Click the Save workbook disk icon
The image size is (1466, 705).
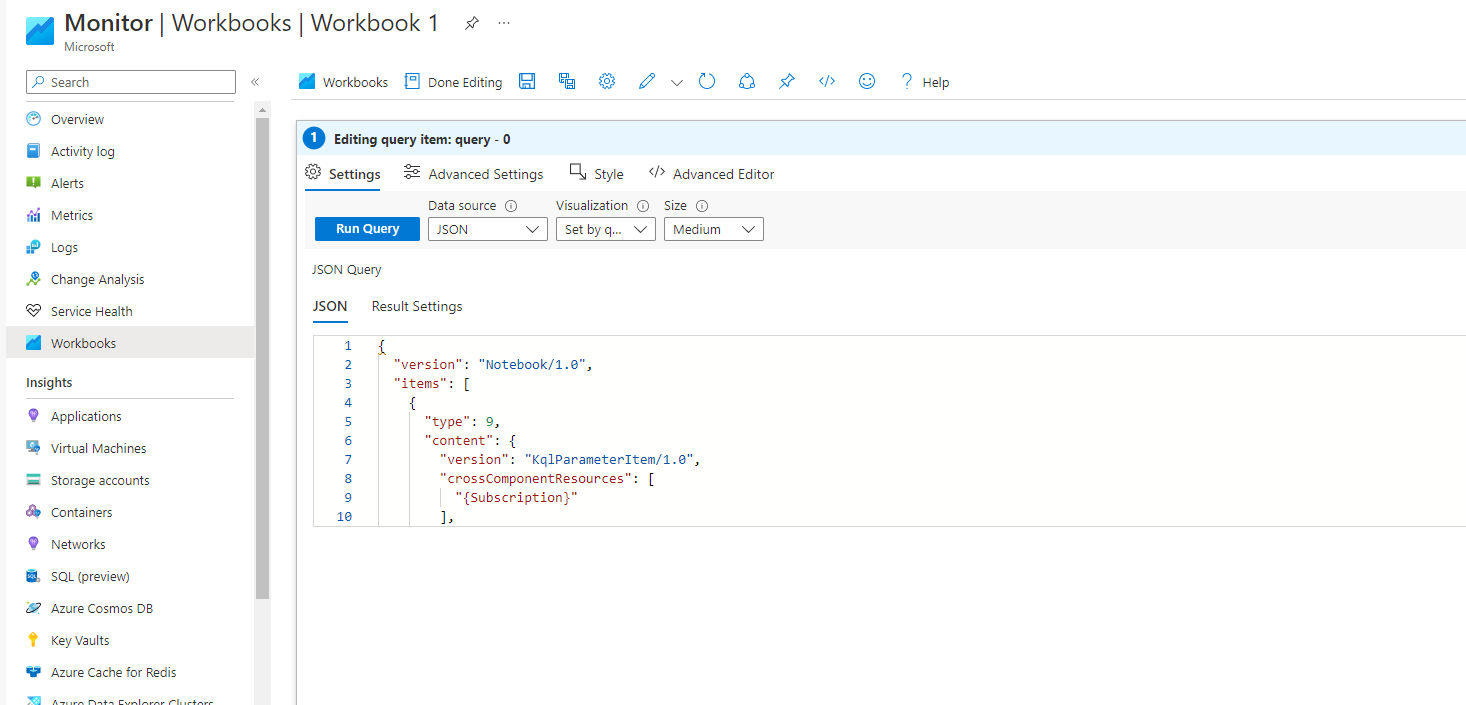click(527, 82)
